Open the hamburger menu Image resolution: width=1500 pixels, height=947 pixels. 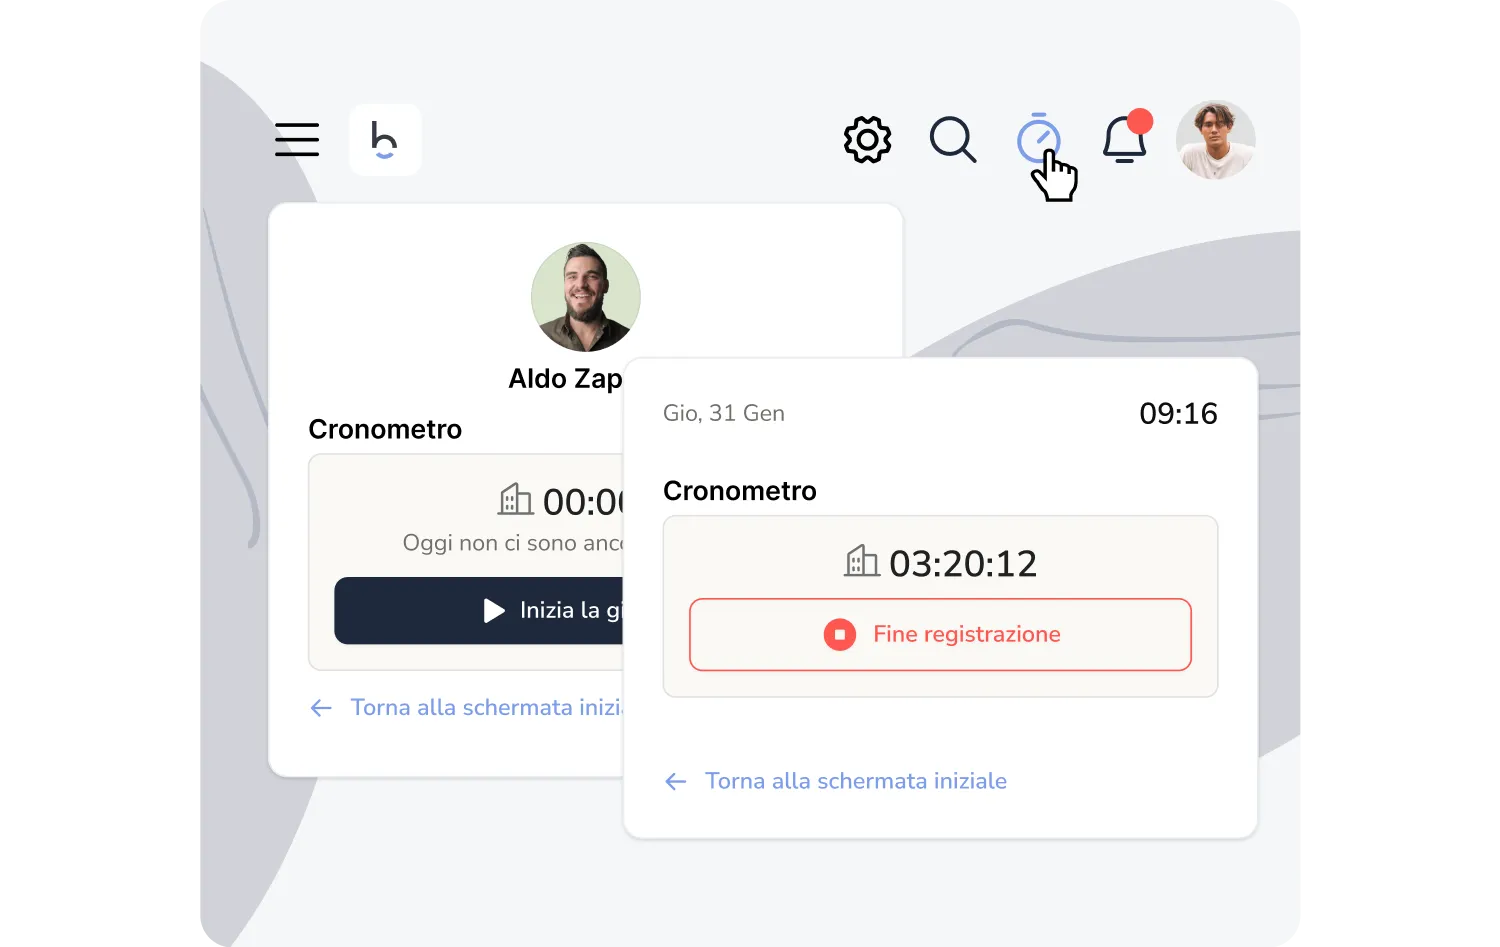pos(297,140)
